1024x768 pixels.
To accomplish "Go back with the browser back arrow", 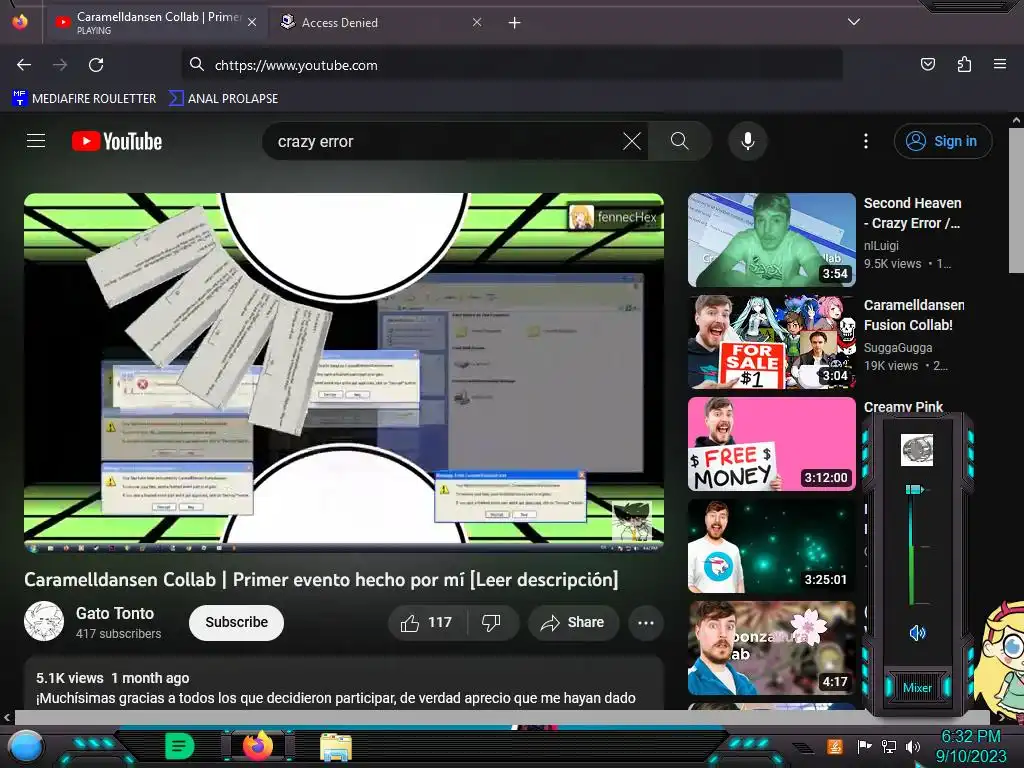I will point(24,65).
